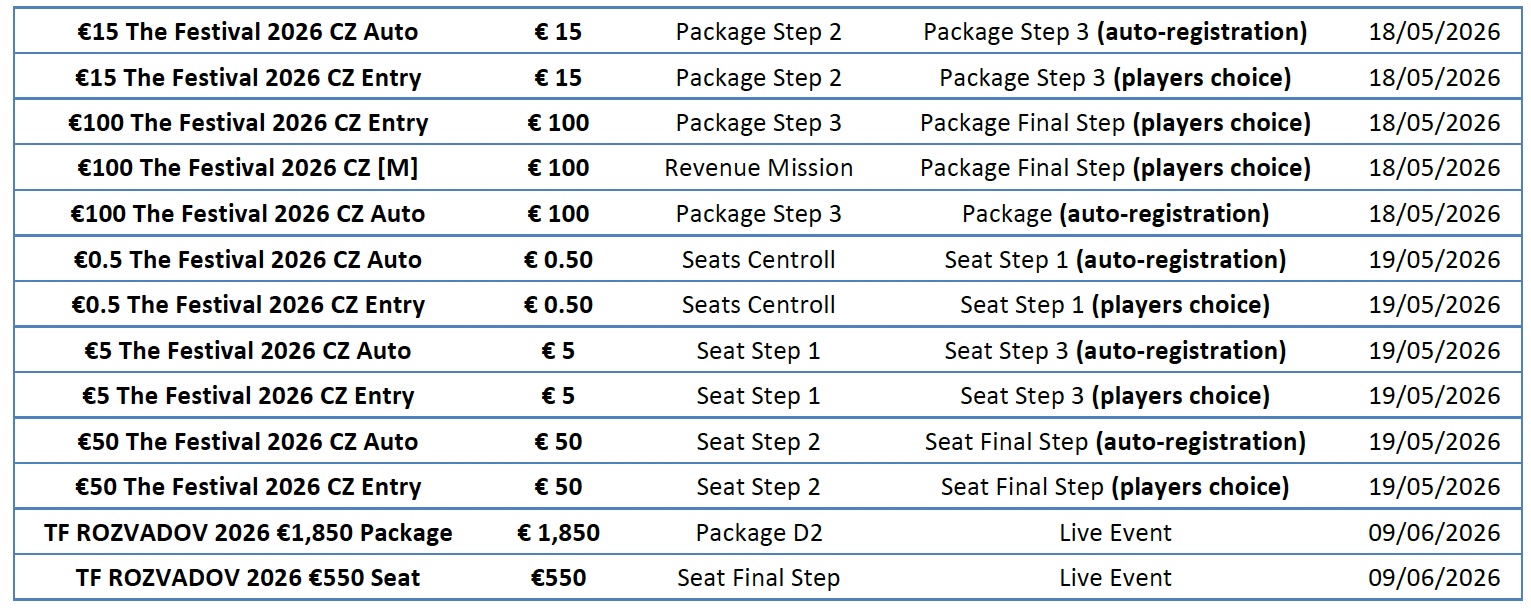
Task: Click €0.5 The Festival 2026 CZ Entry name
Action: point(248,305)
